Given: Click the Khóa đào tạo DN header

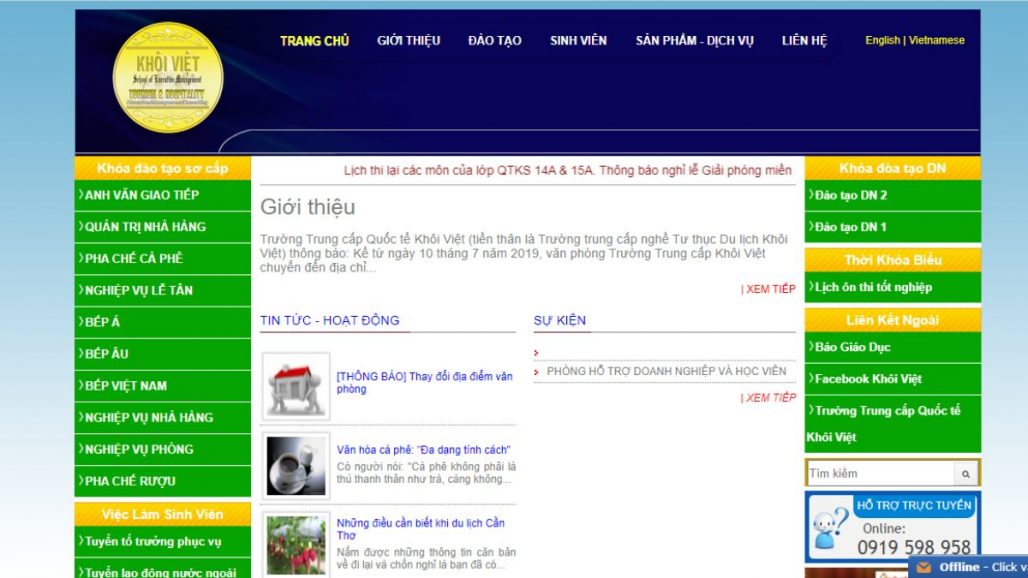Looking at the screenshot, I should click(893, 168).
